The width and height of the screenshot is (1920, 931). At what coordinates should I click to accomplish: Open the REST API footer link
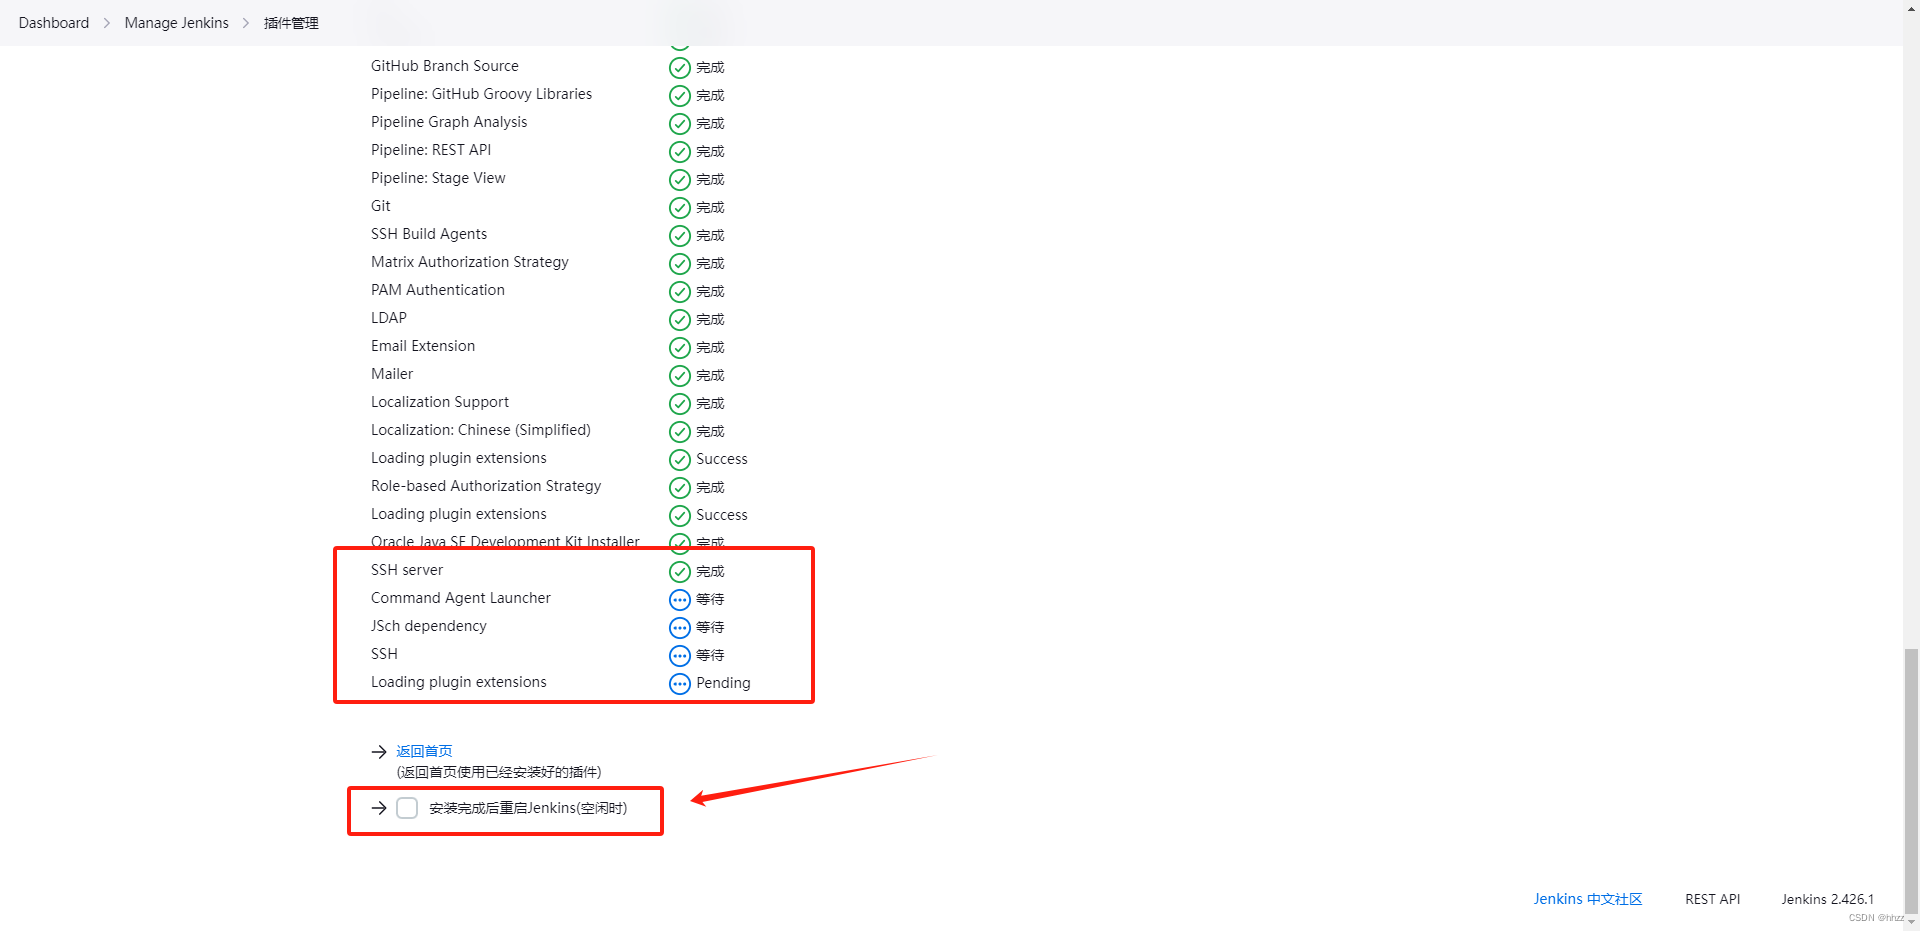(x=1712, y=899)
